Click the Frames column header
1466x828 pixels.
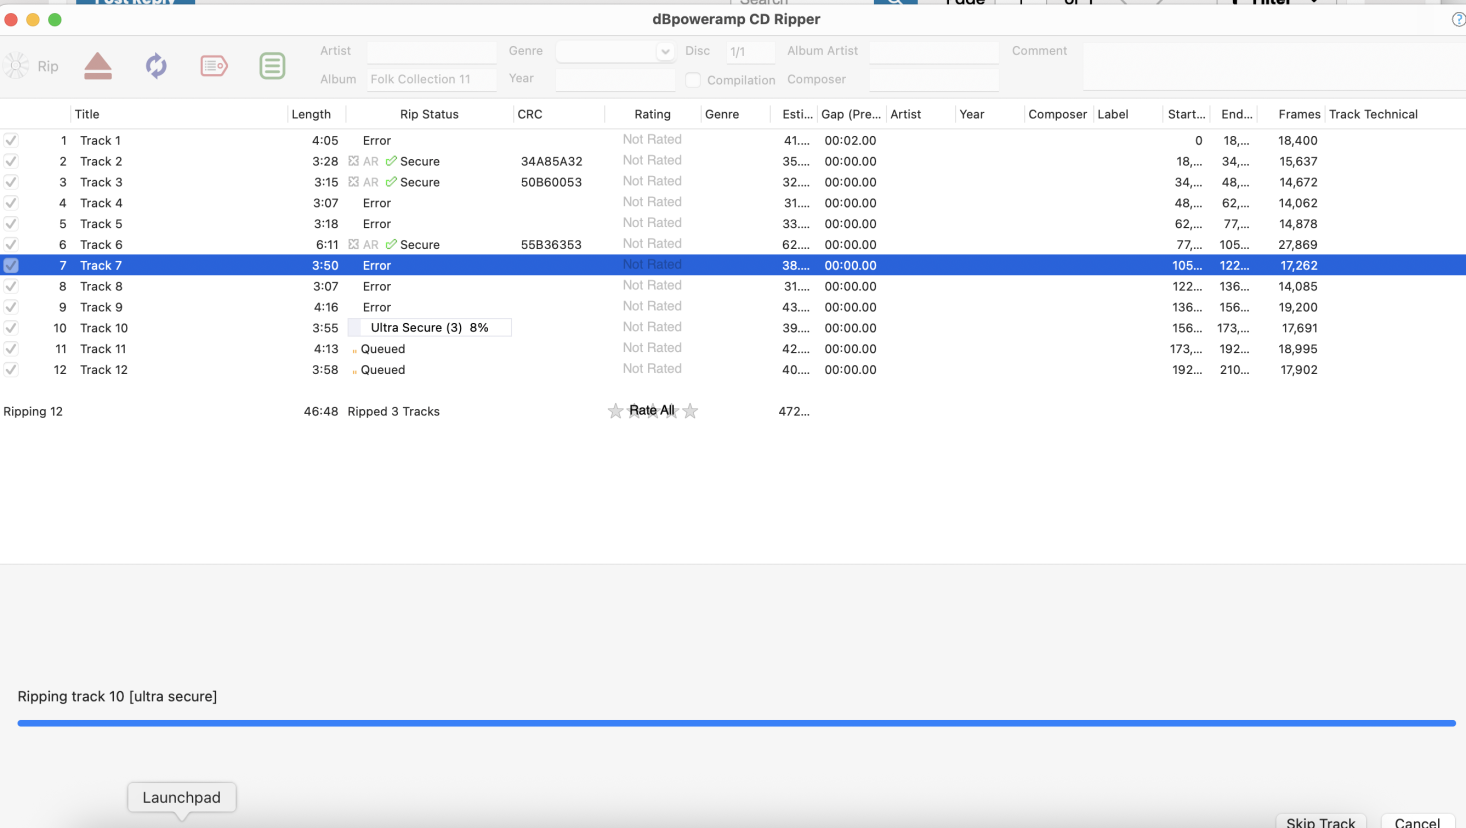coord(1299,114)
